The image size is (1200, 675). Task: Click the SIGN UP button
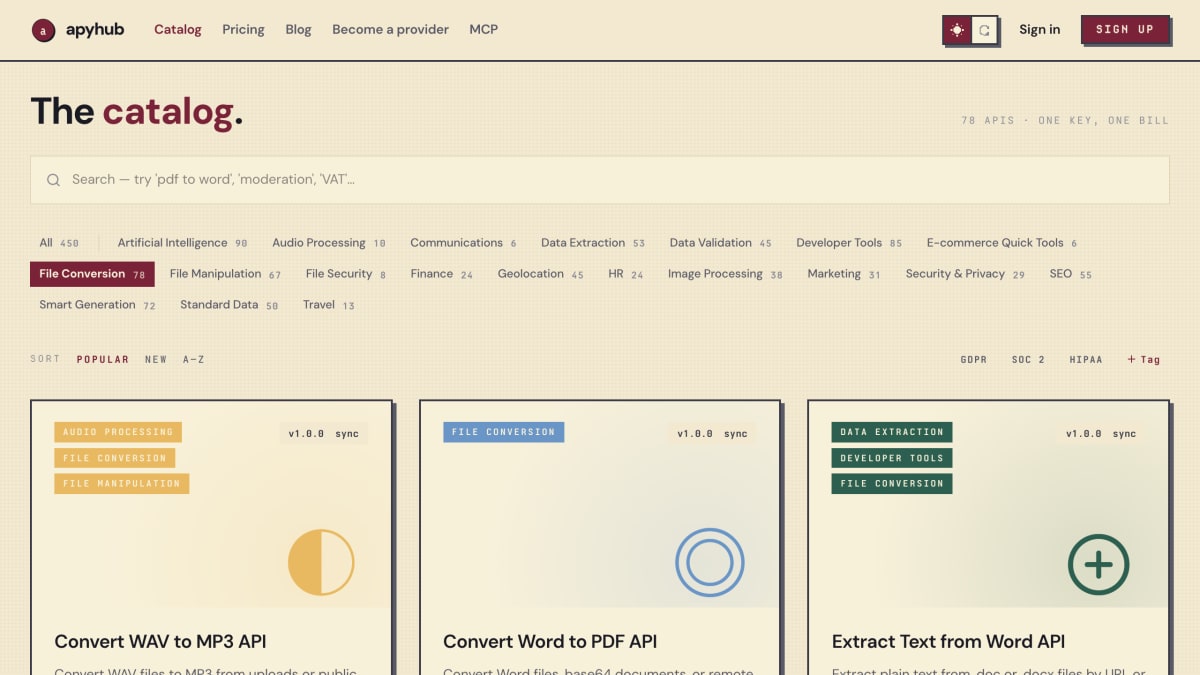tap(1125, 30)
